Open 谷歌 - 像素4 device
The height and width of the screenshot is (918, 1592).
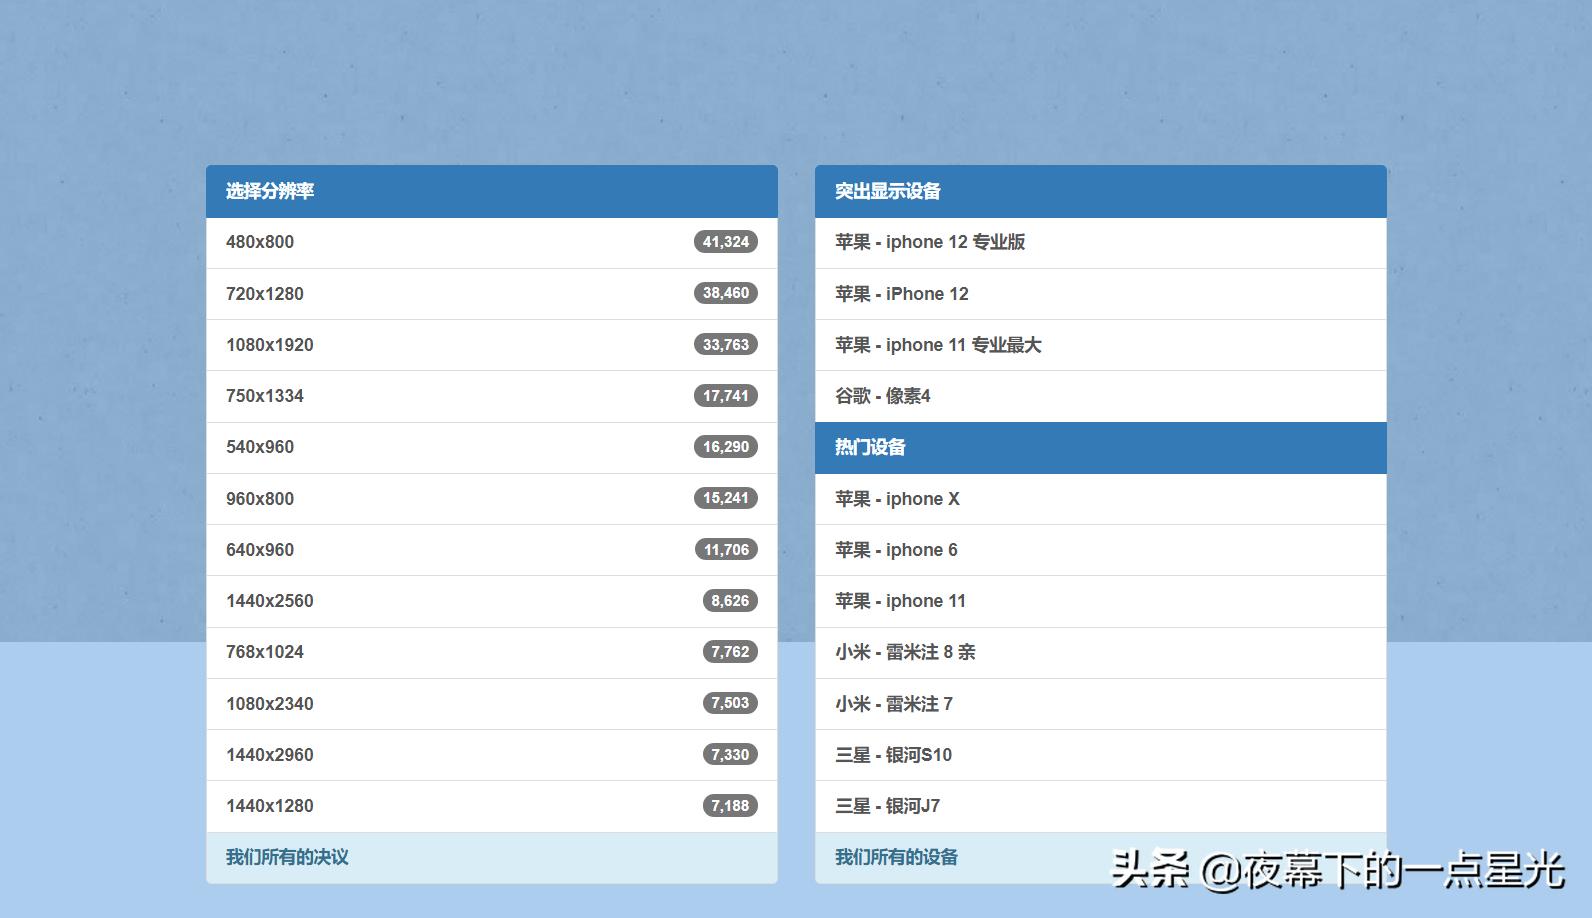click(x=1101, y=396)
